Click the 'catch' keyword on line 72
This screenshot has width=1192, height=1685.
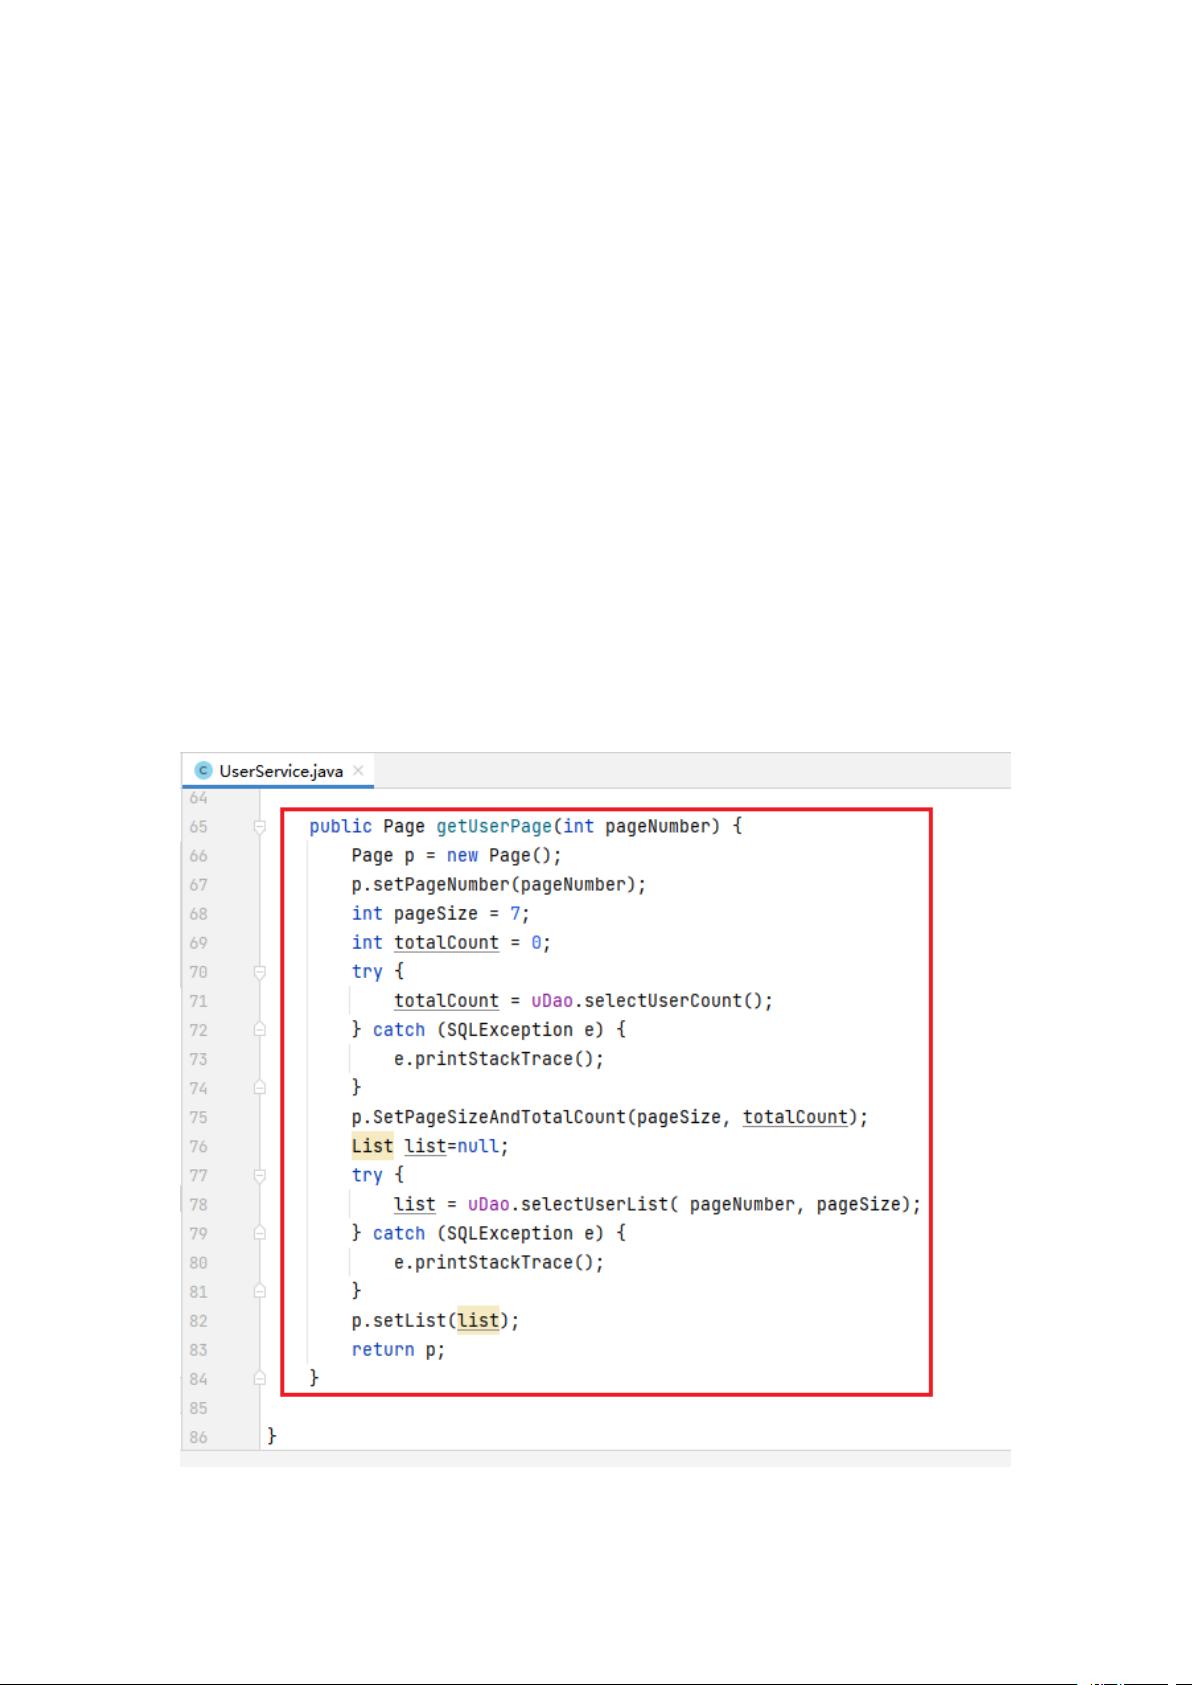click(399, 1029)
